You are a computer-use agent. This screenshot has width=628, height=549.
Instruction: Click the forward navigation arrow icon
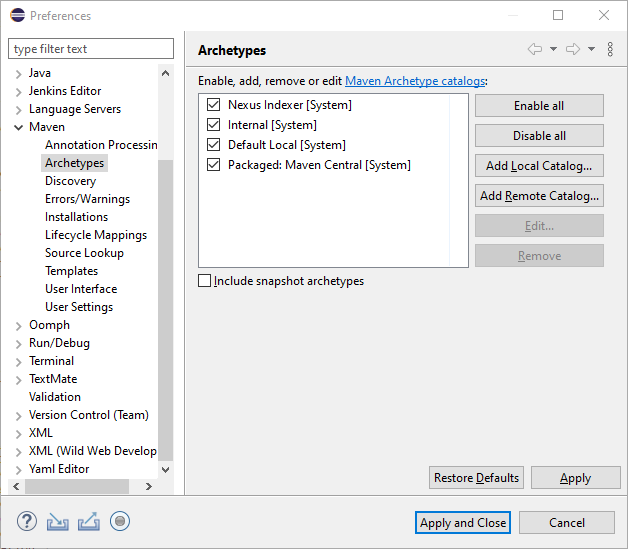pos(572,49)
